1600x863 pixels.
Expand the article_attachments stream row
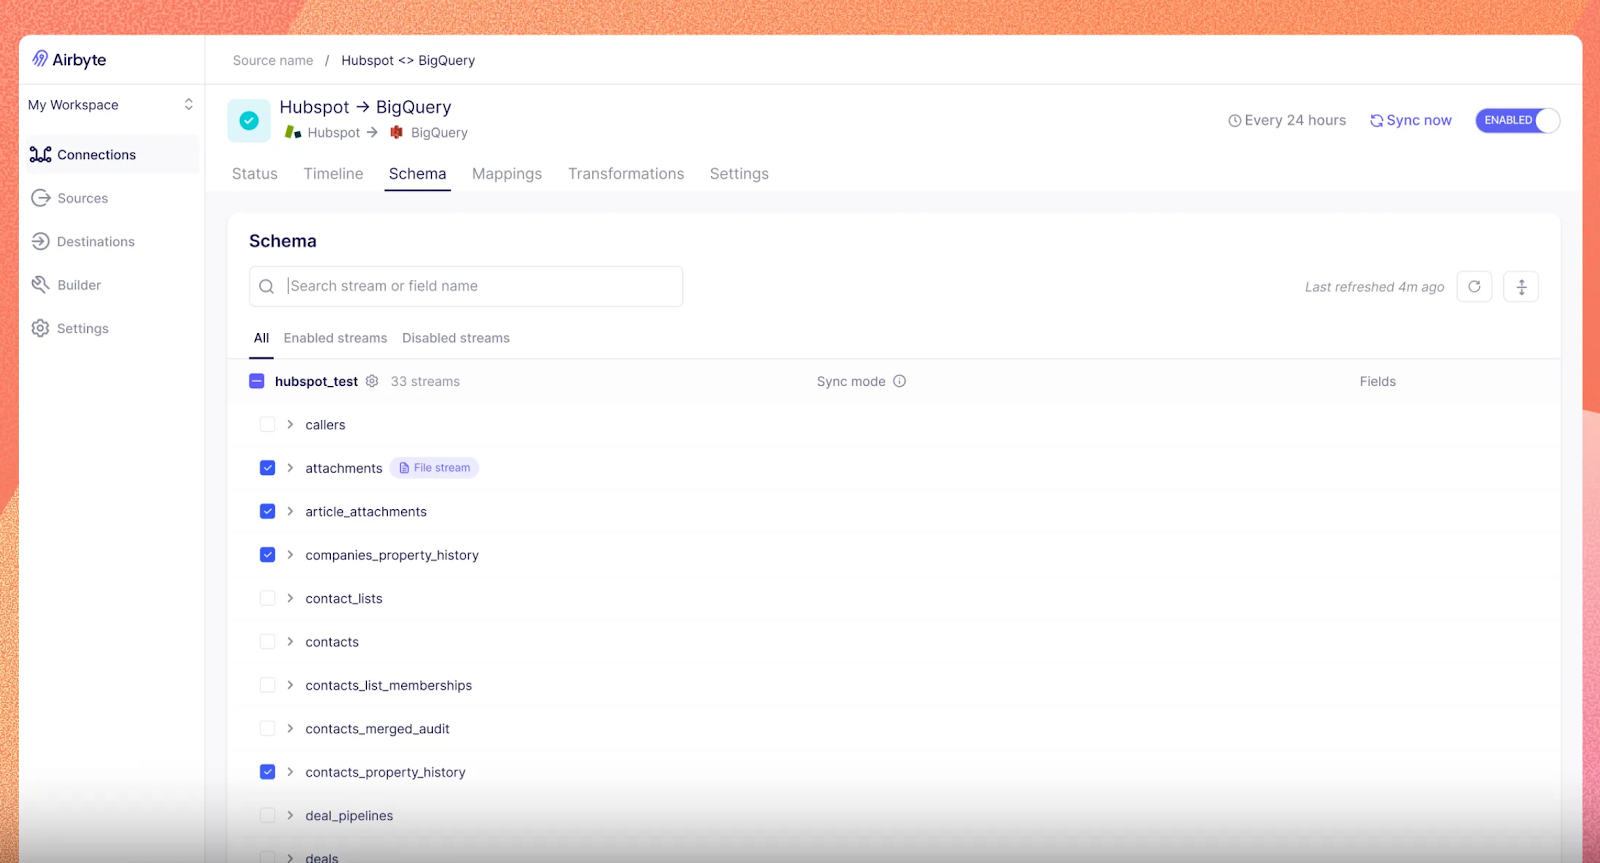(x=290, y=511)
